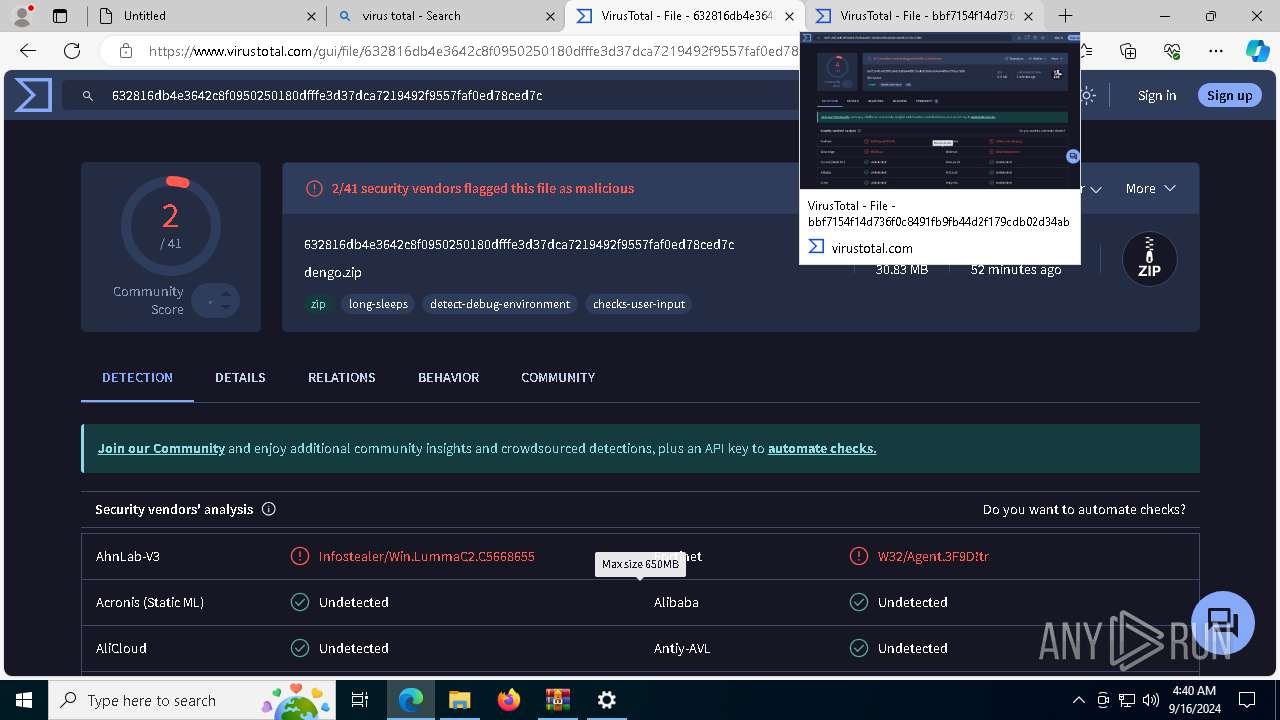This screenshot has height=720, width=1280.
Task: Click Do you want to automate checks?
Action: (x=1084, y=510)
